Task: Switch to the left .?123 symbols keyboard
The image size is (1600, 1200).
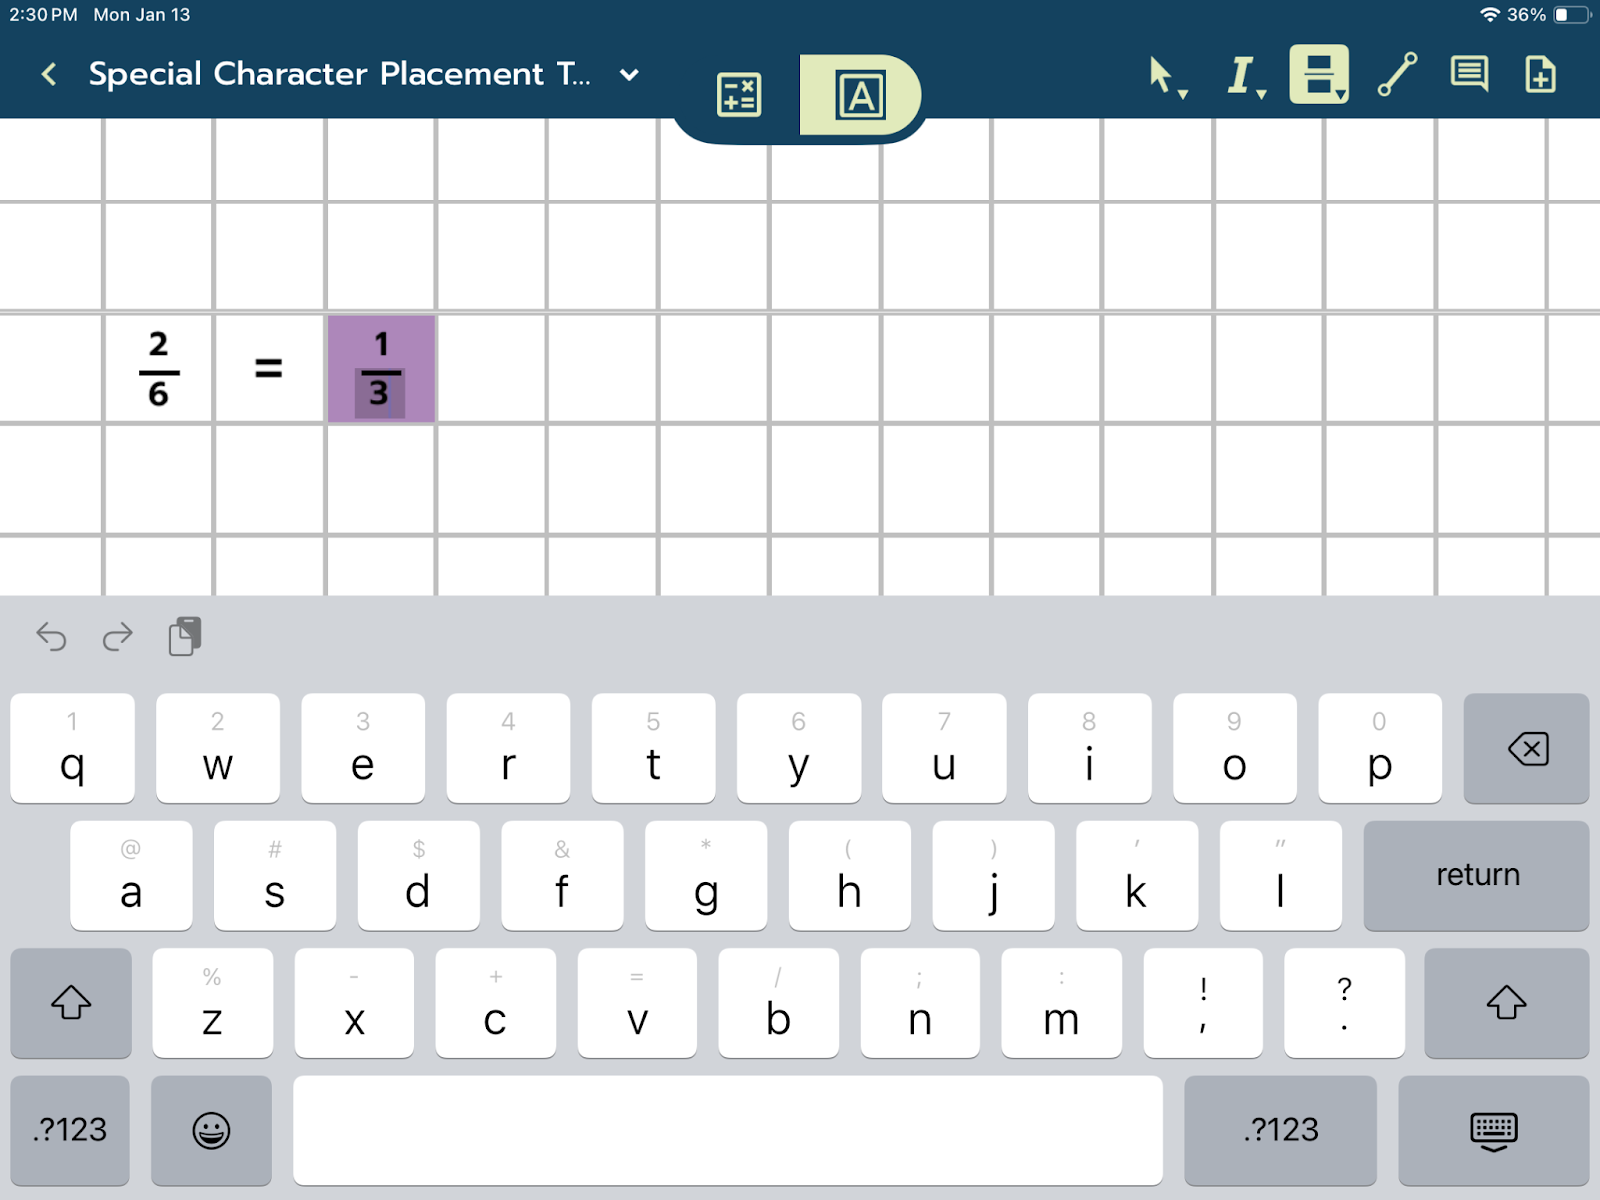Action: [70, 1130]
